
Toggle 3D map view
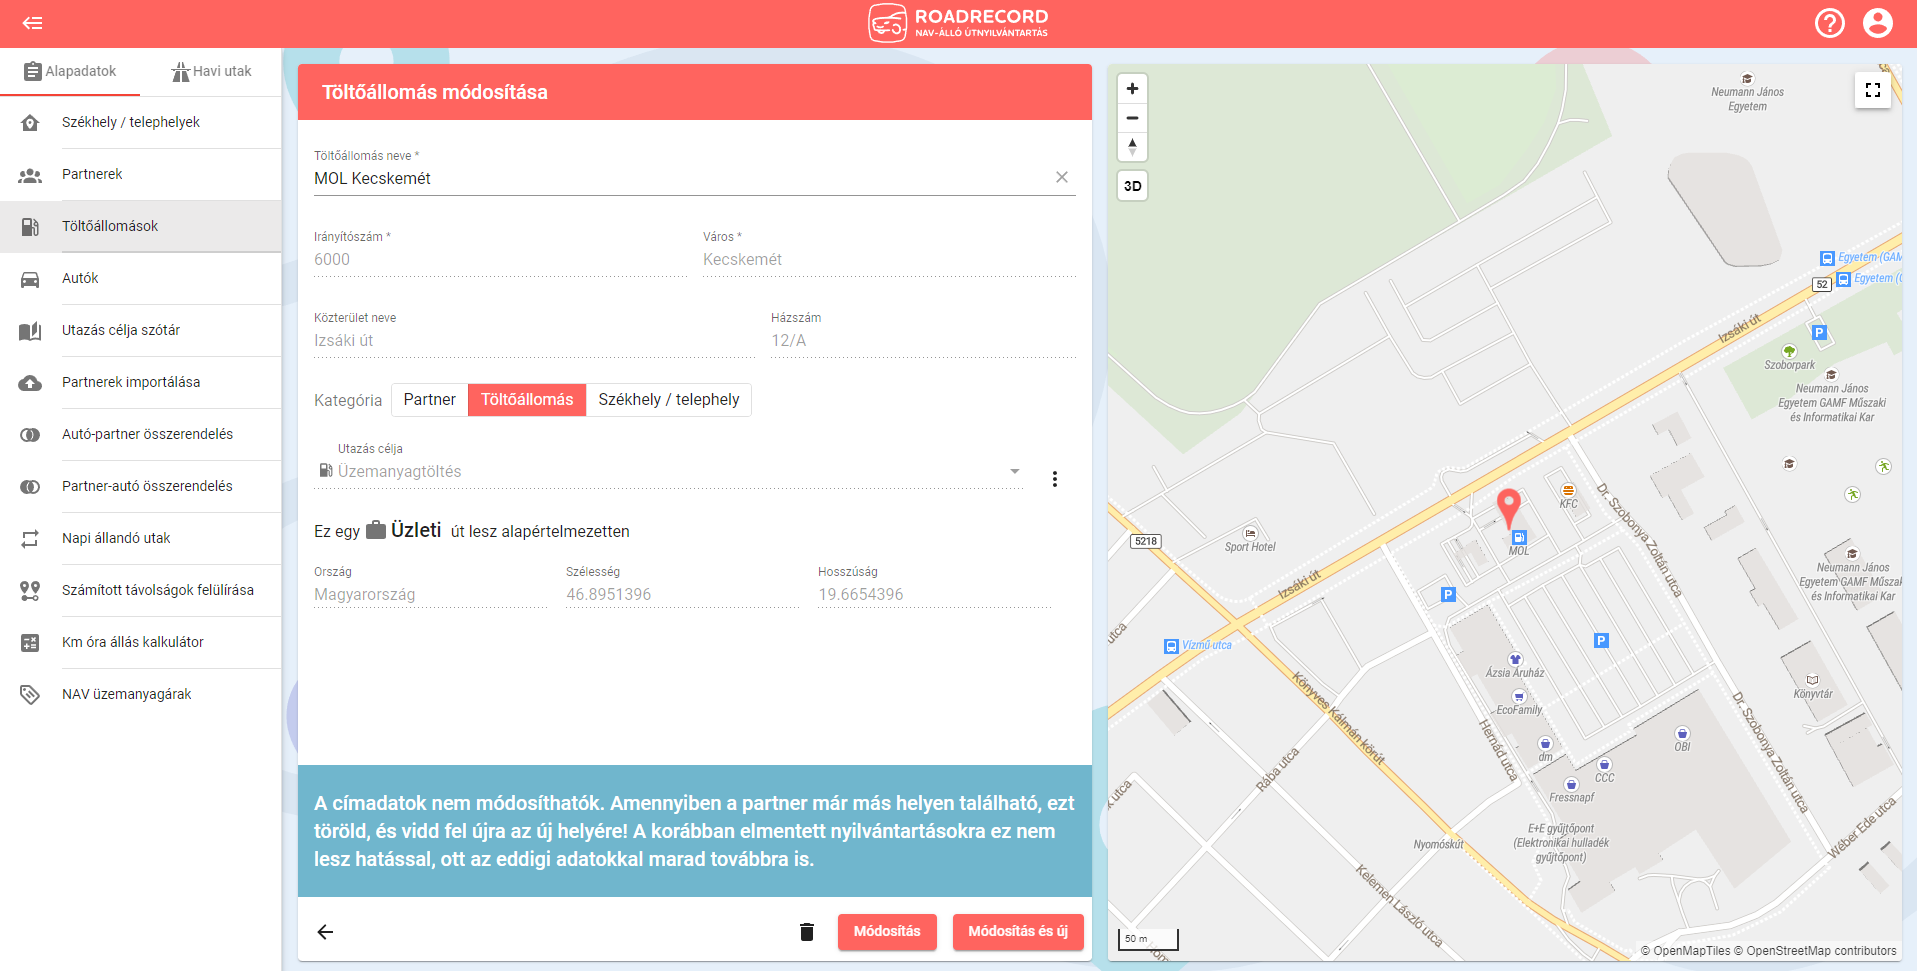coord(1132,186)
